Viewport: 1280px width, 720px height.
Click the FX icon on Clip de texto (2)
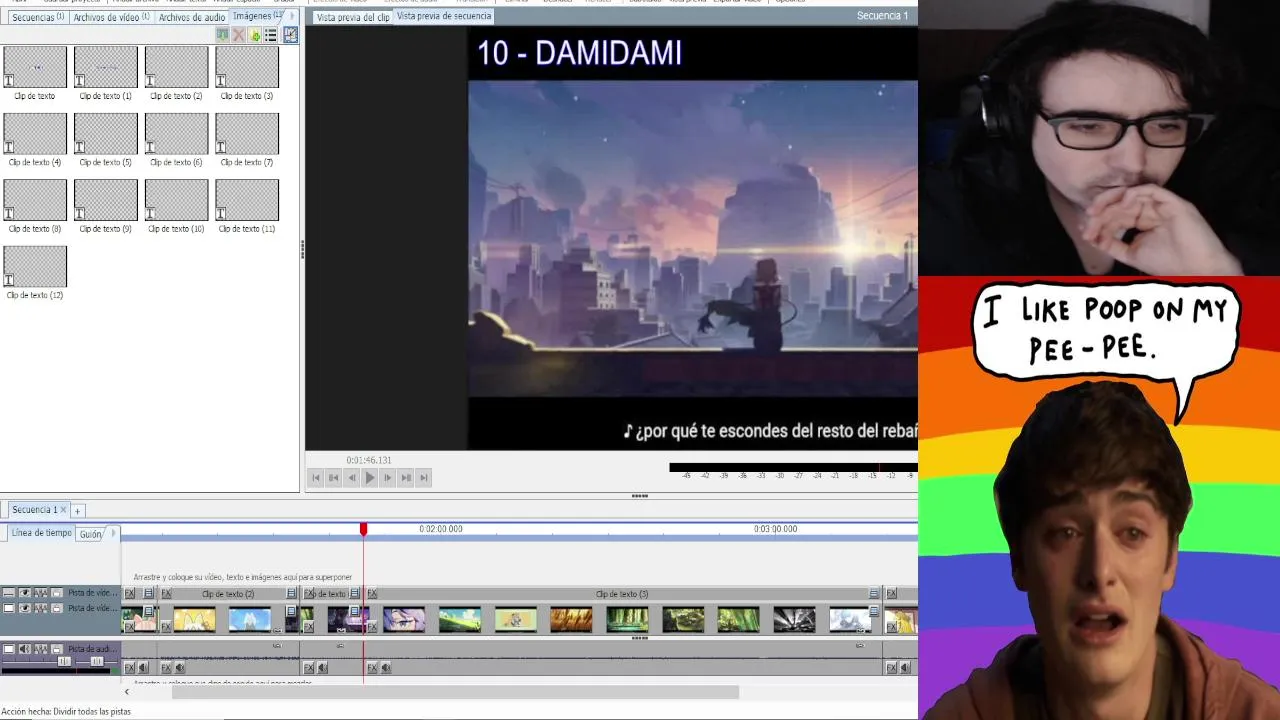(166, 593)
